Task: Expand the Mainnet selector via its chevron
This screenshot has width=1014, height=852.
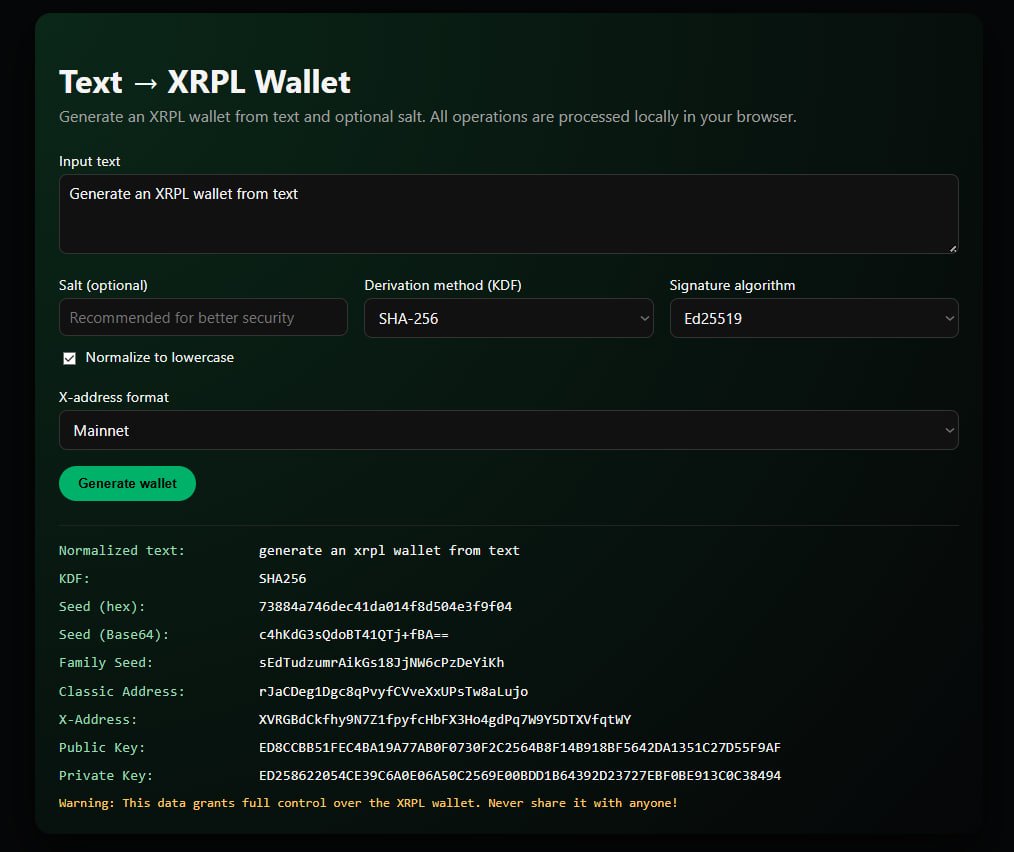Action: click(x=949, y=430)
